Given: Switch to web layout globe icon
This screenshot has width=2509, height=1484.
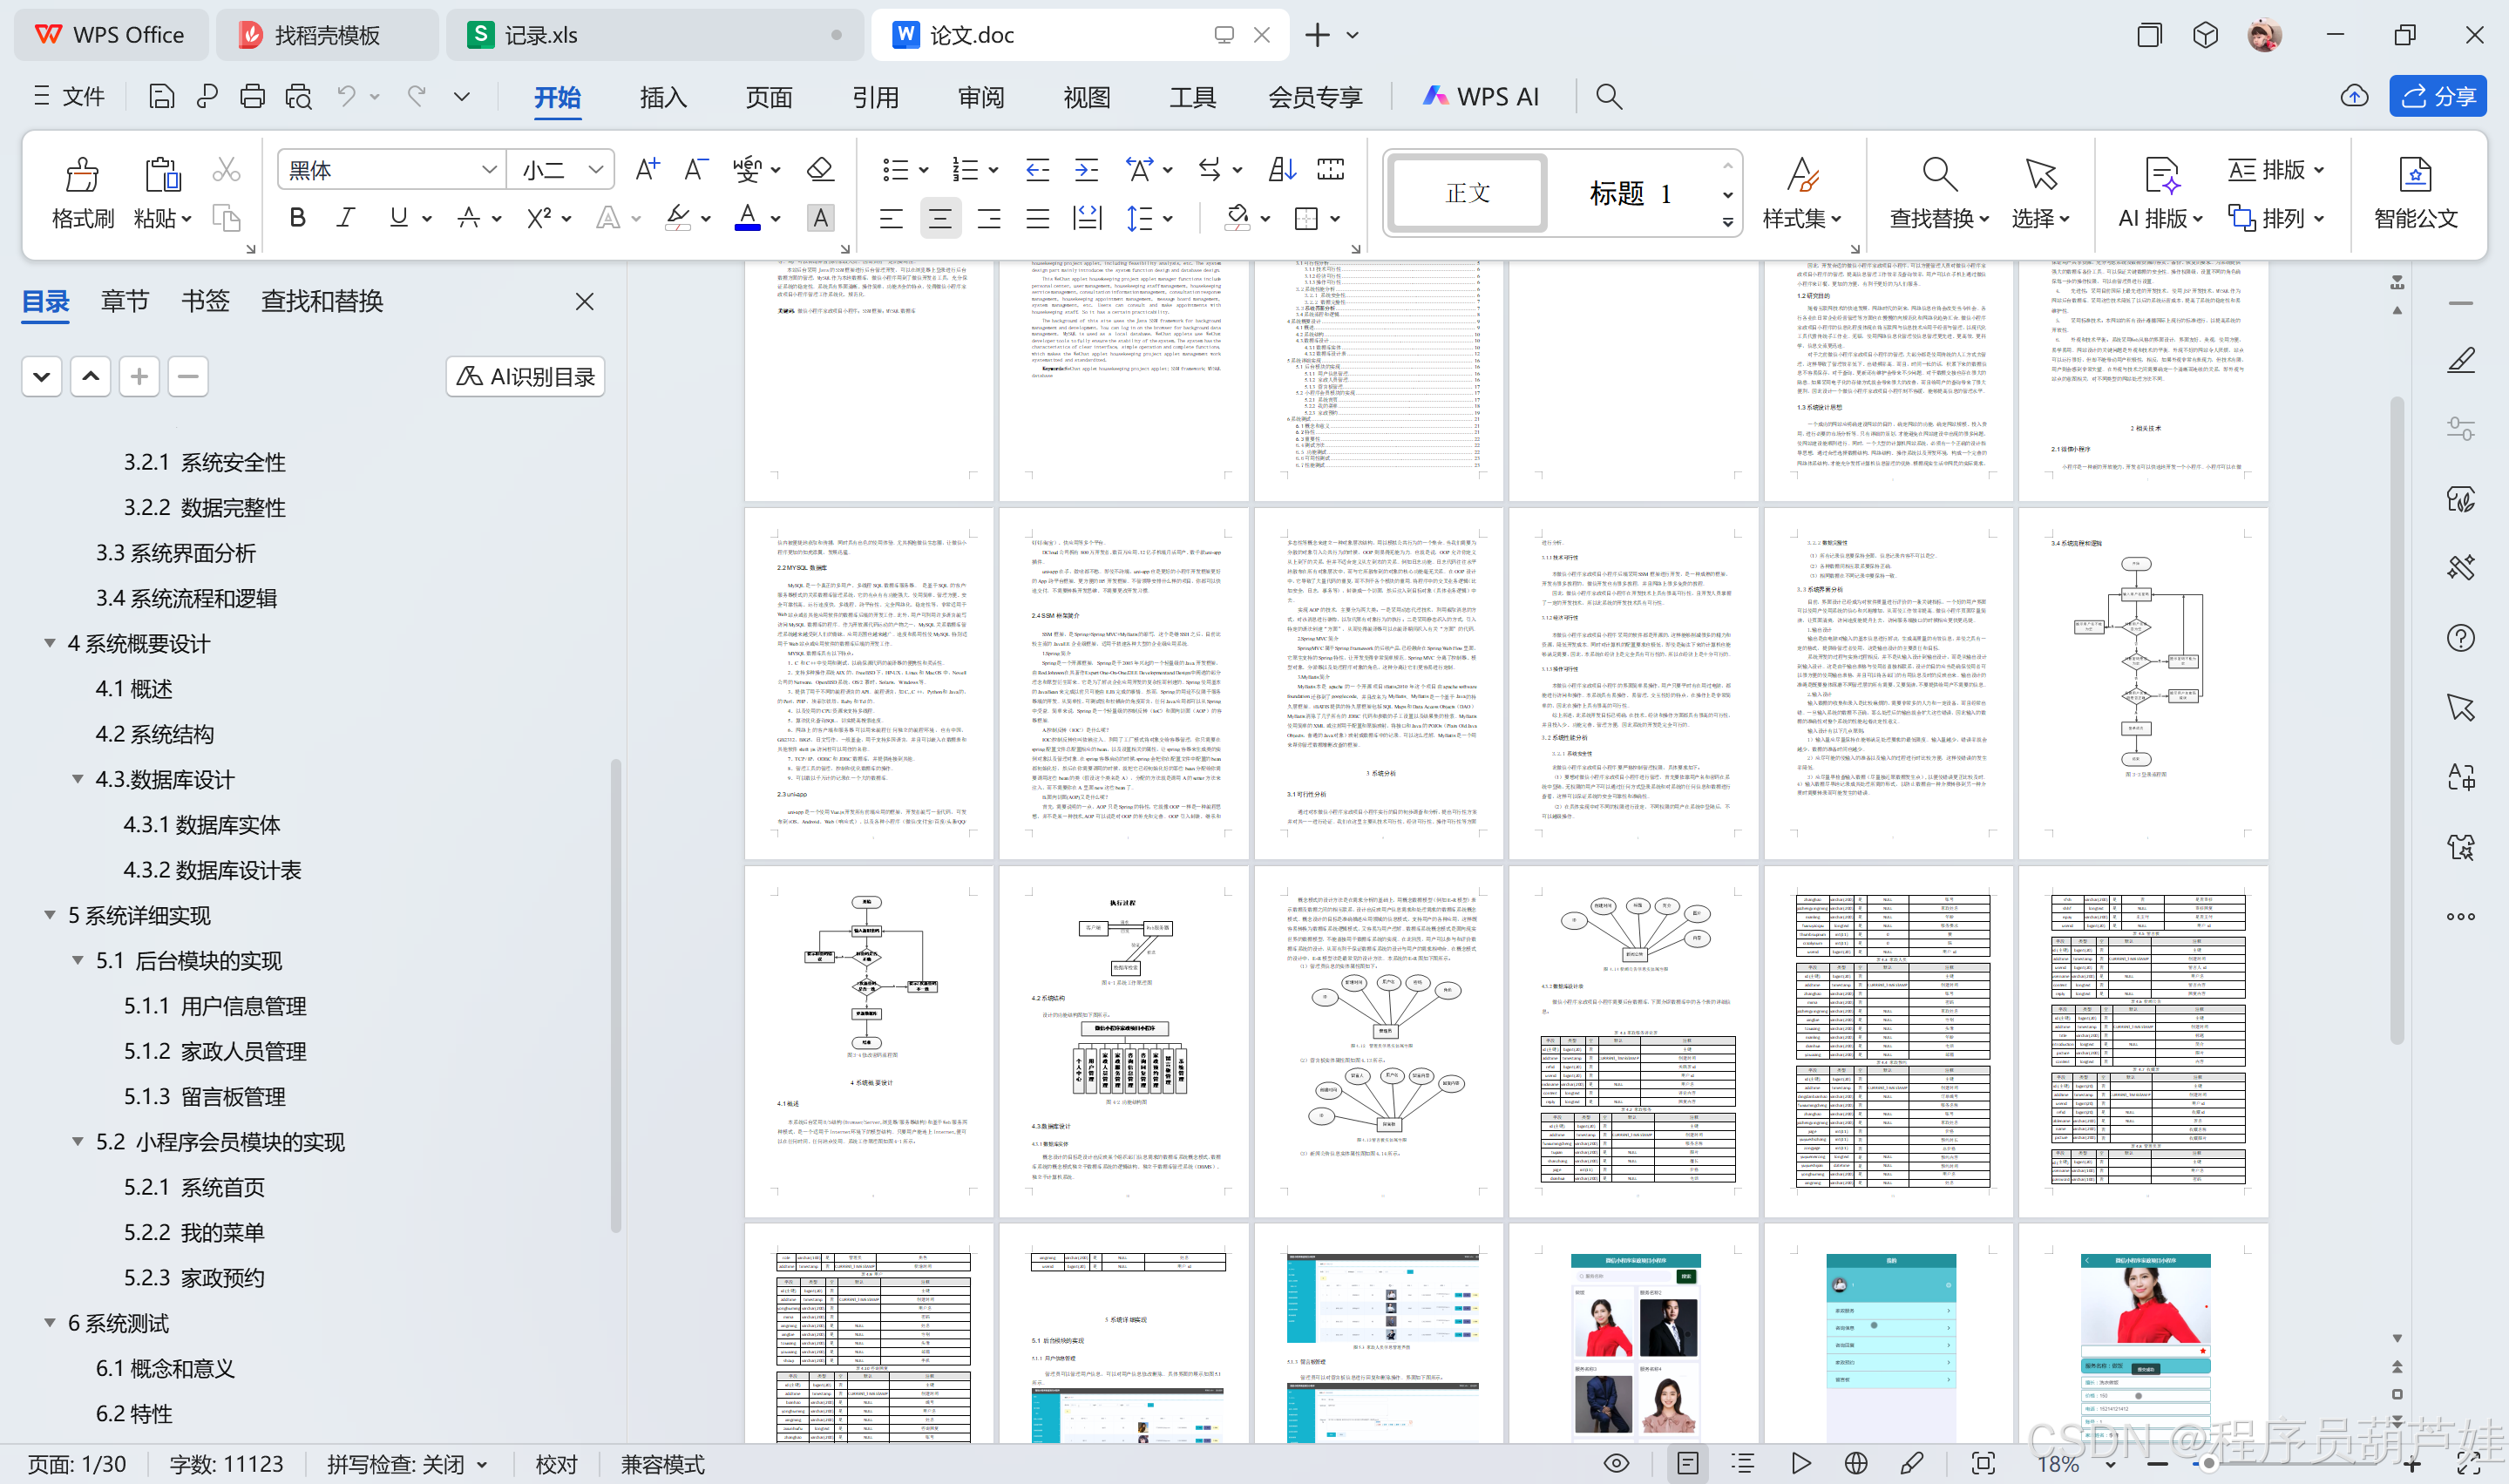Looking at the screenshot, I should click(x=1856, y=1463).
